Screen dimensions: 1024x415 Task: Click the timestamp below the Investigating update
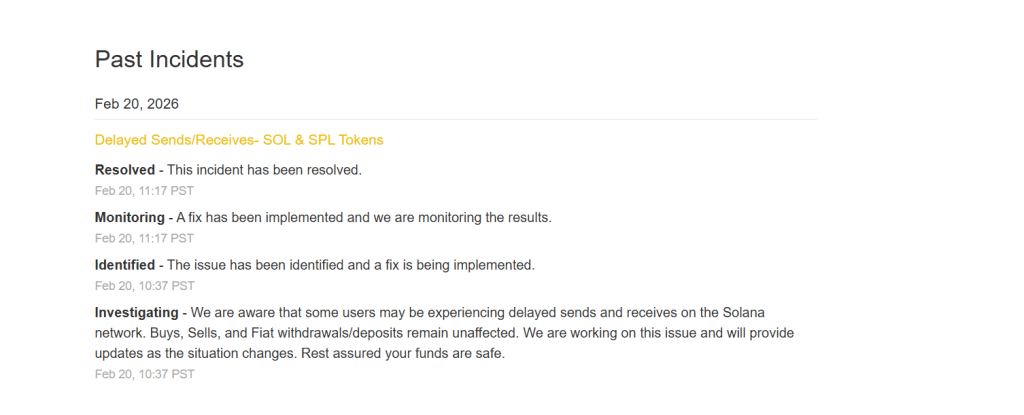[144, 374]
